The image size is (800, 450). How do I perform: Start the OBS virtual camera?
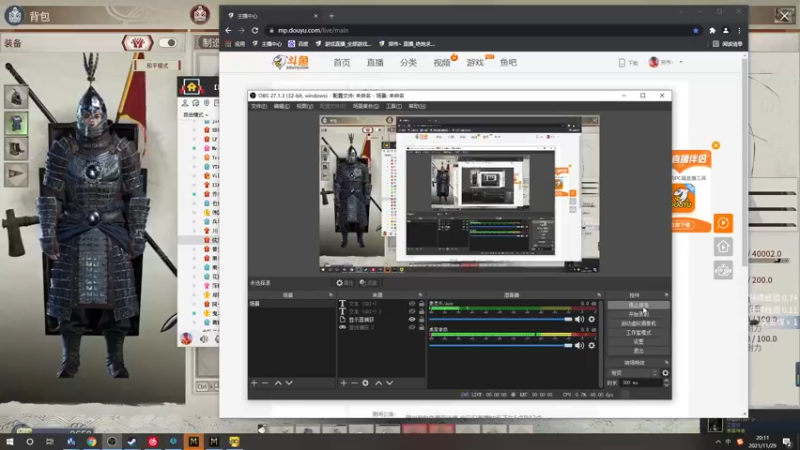[638, 323]
